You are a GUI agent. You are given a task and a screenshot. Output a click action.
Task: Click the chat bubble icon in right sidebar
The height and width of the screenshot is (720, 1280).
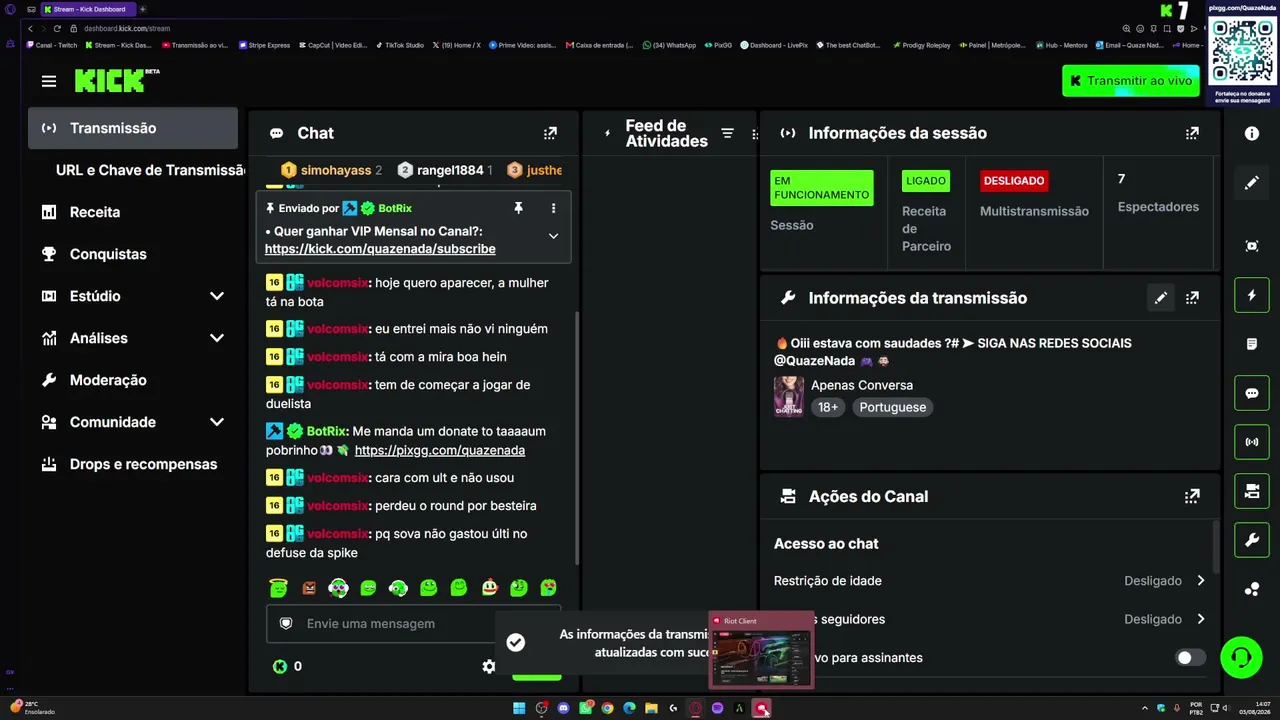coord(1252,393)
